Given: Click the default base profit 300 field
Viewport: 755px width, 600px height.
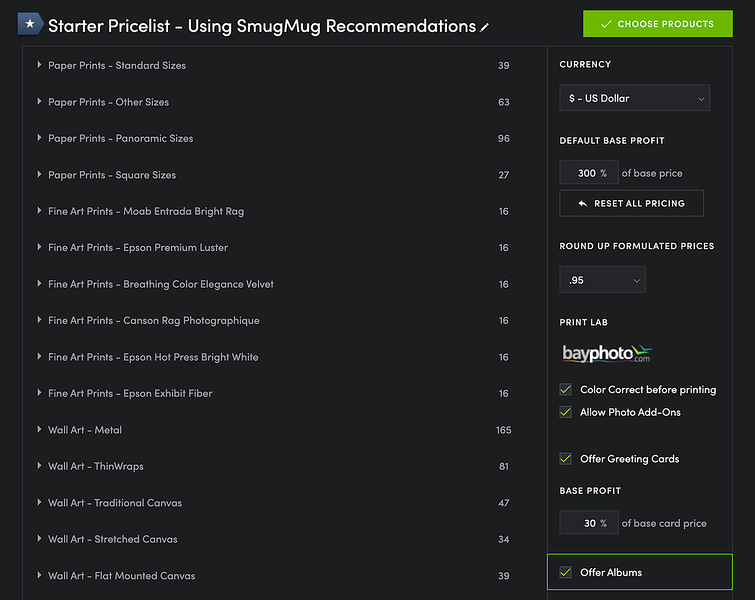Looking at the screenshot, I should click(586, 173).
